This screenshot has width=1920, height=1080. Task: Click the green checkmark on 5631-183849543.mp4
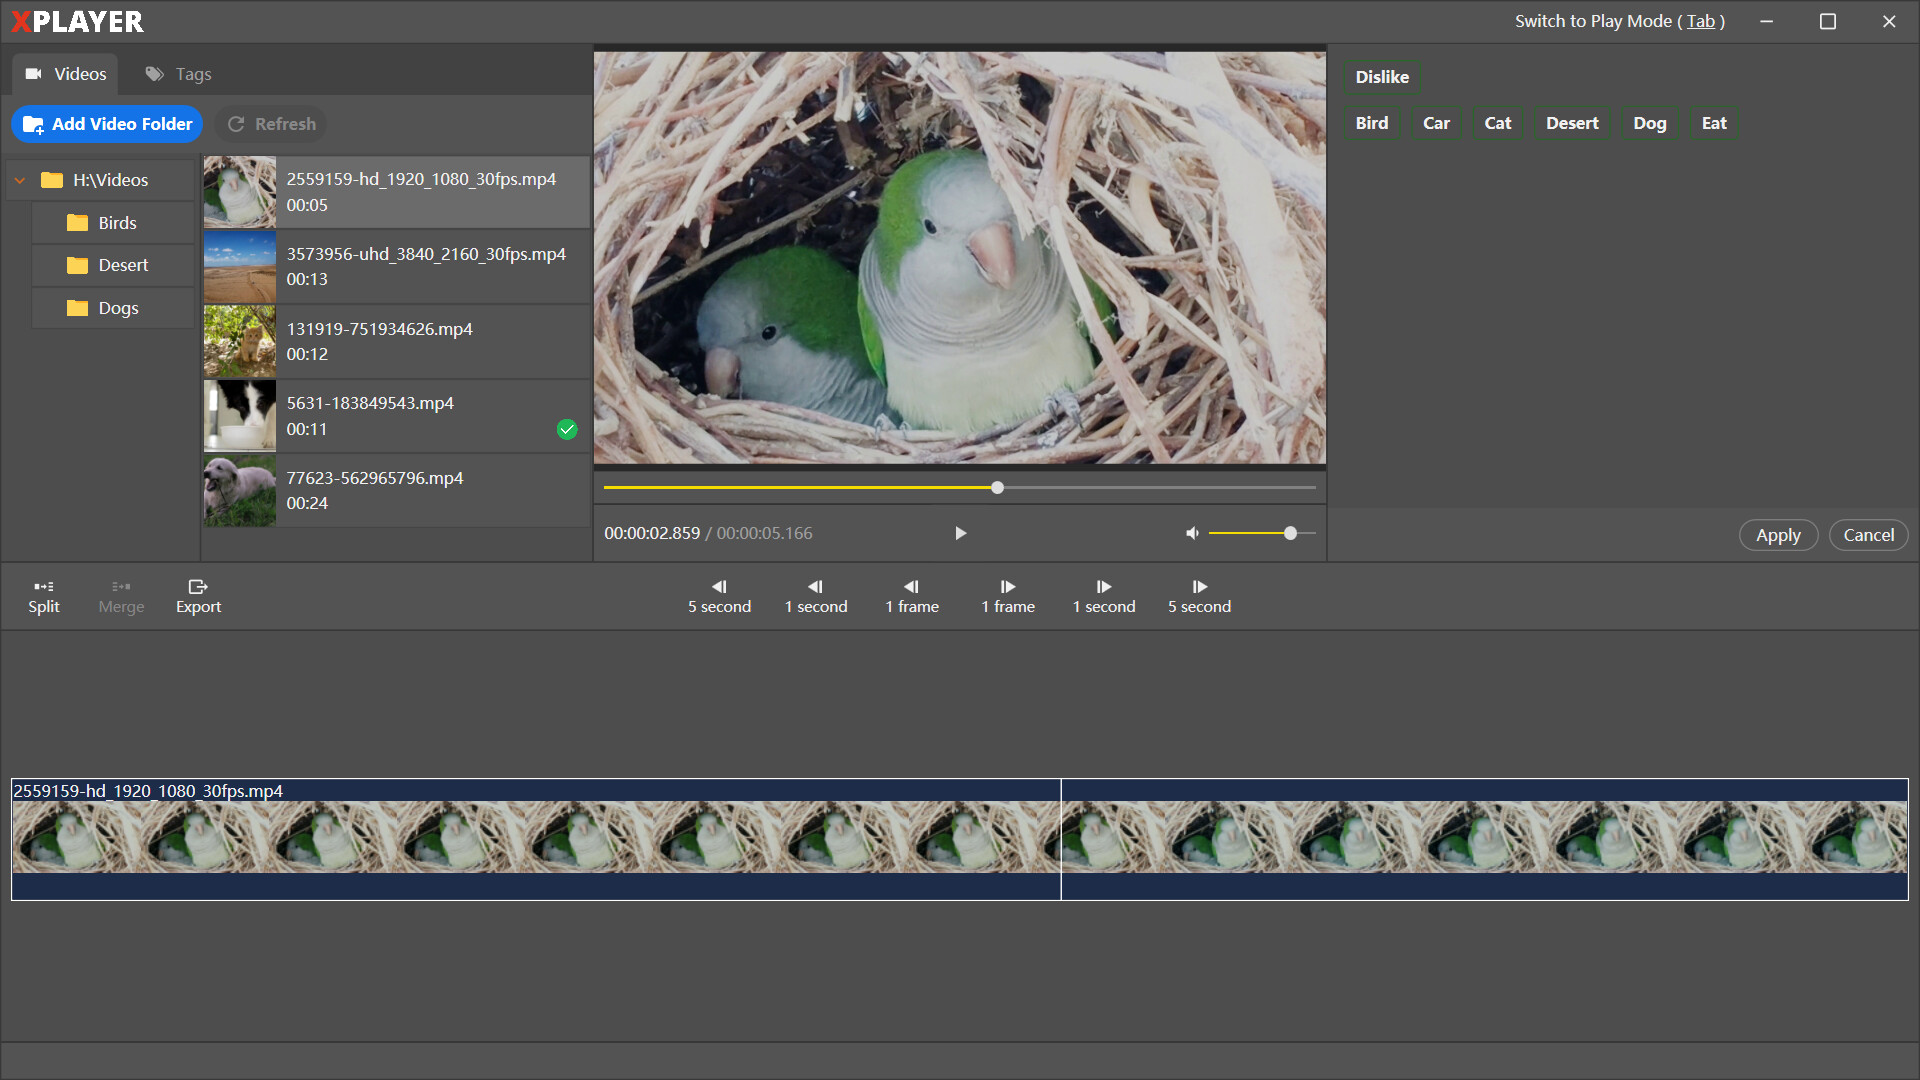pos(567,429)
